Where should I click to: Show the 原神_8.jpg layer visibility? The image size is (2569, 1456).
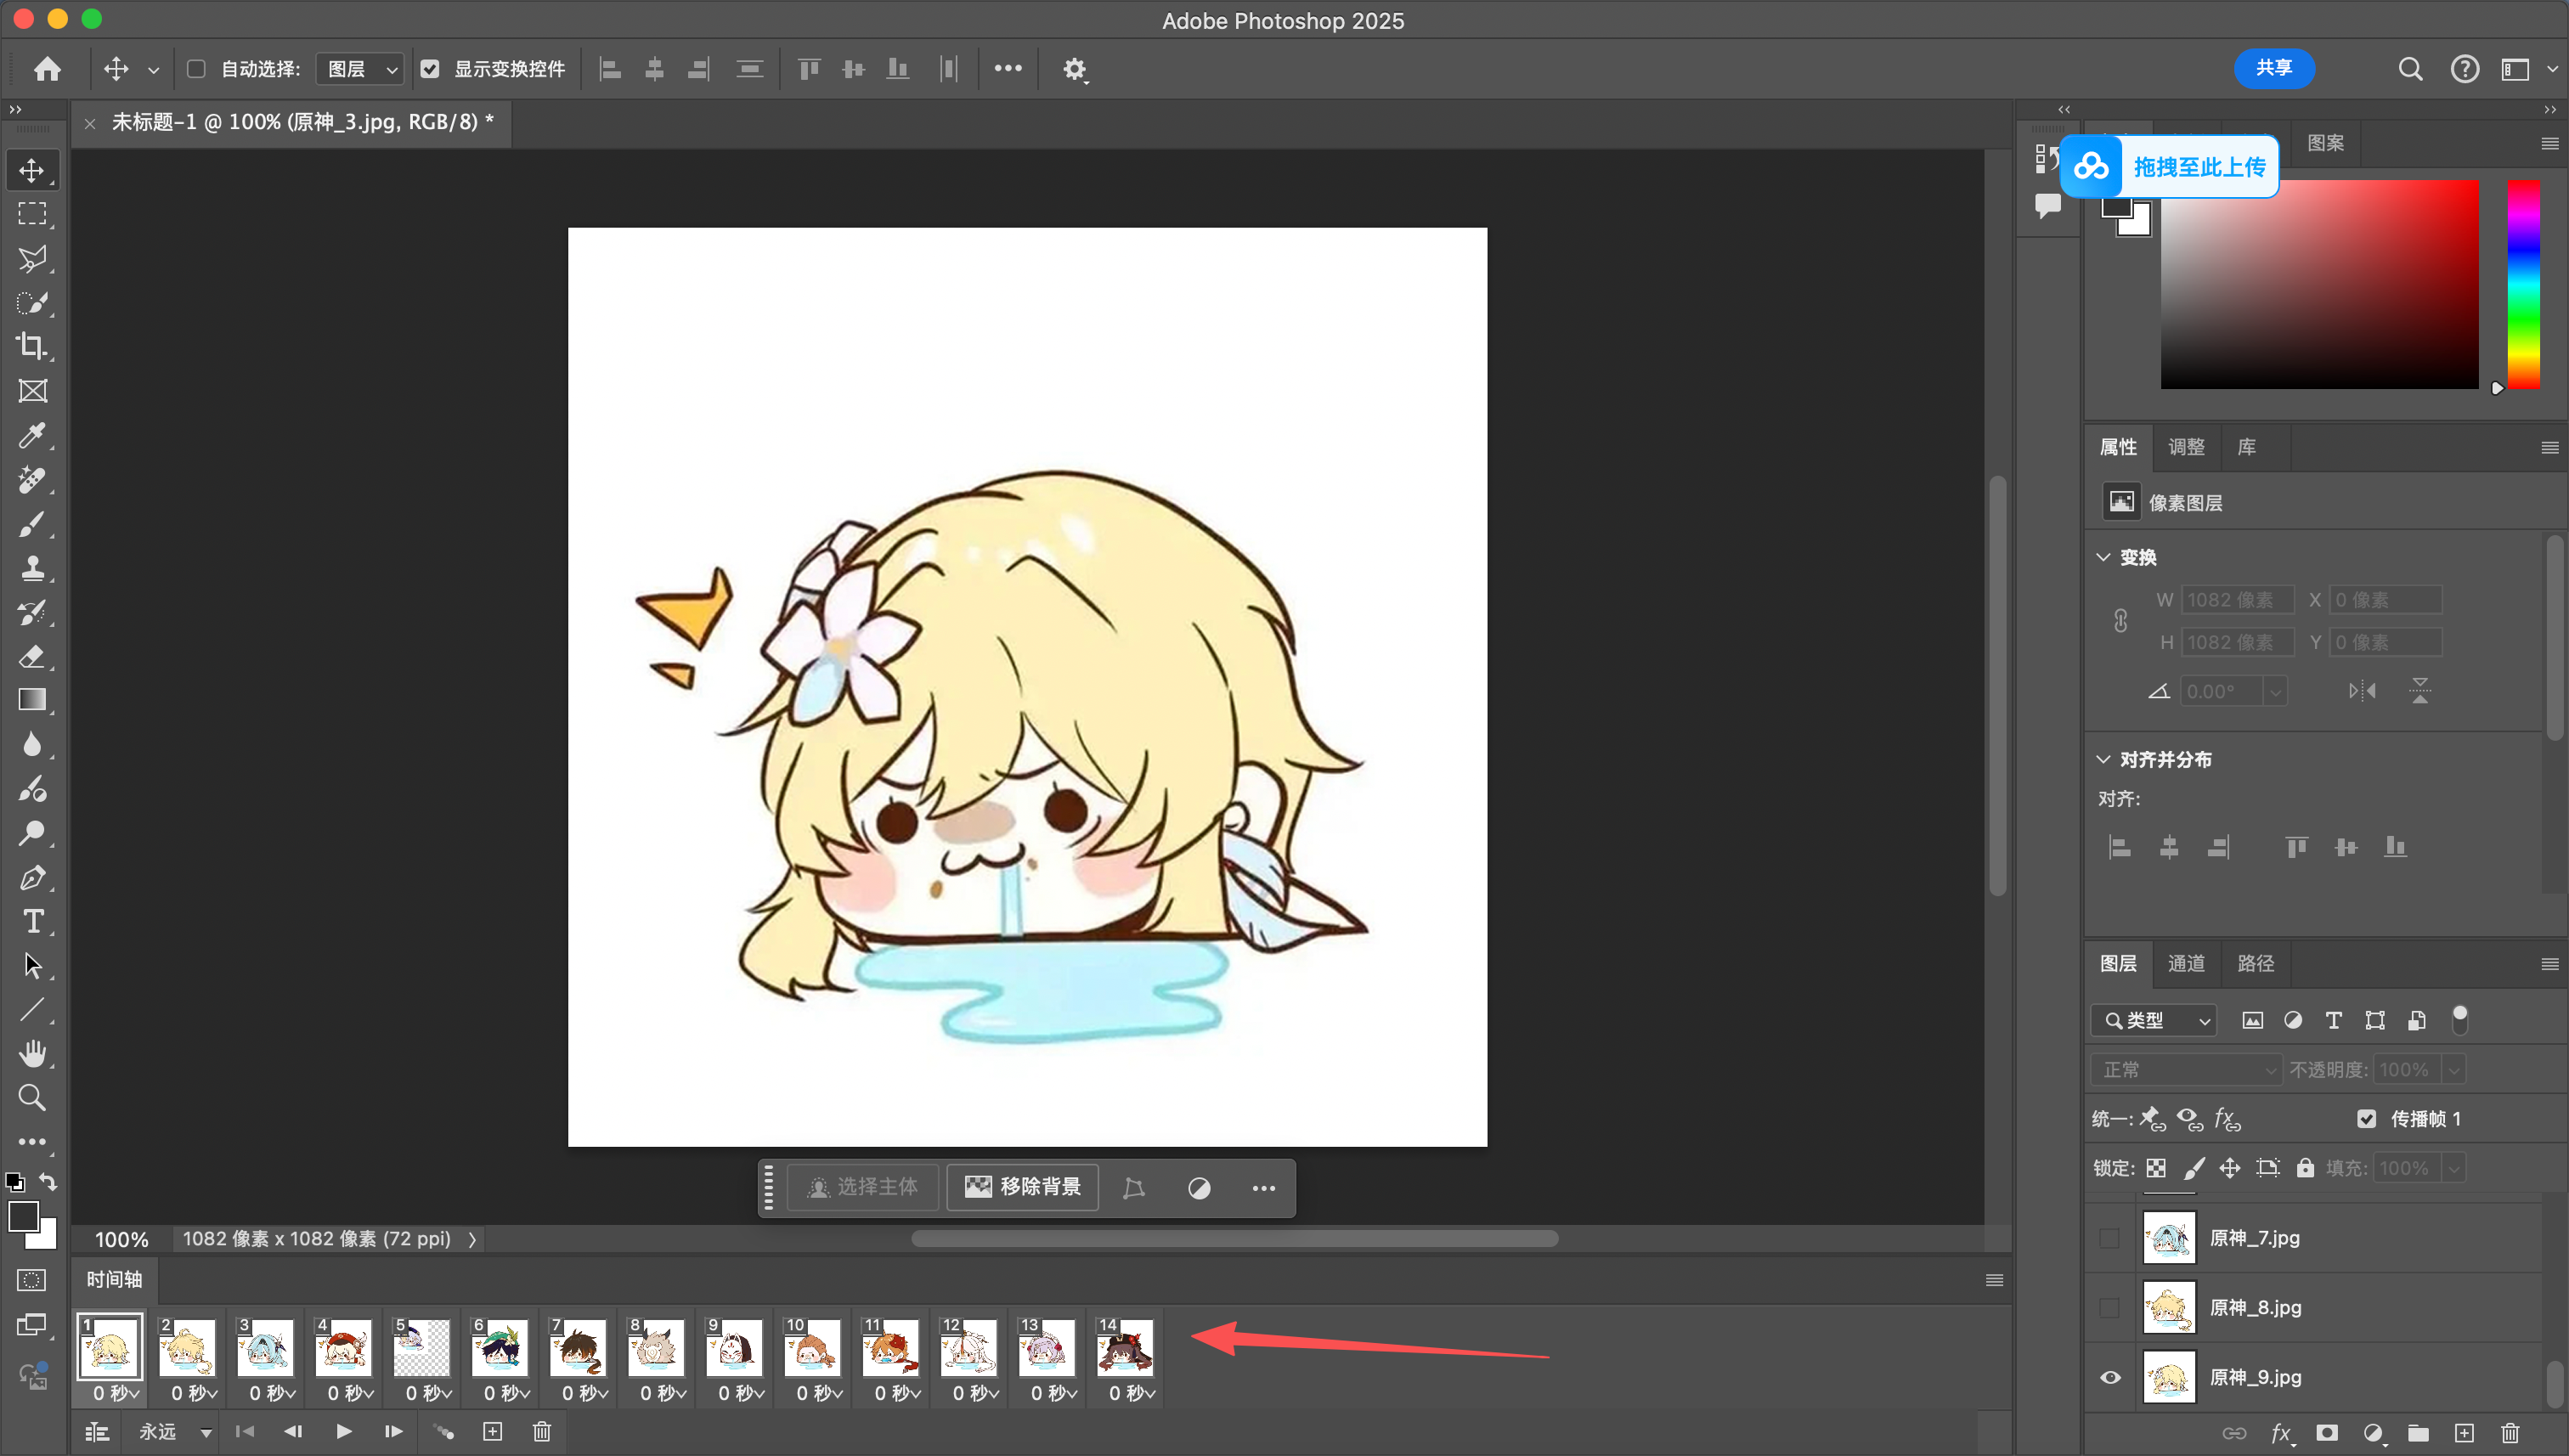pyautogui.click(x=2109, y=1307)
